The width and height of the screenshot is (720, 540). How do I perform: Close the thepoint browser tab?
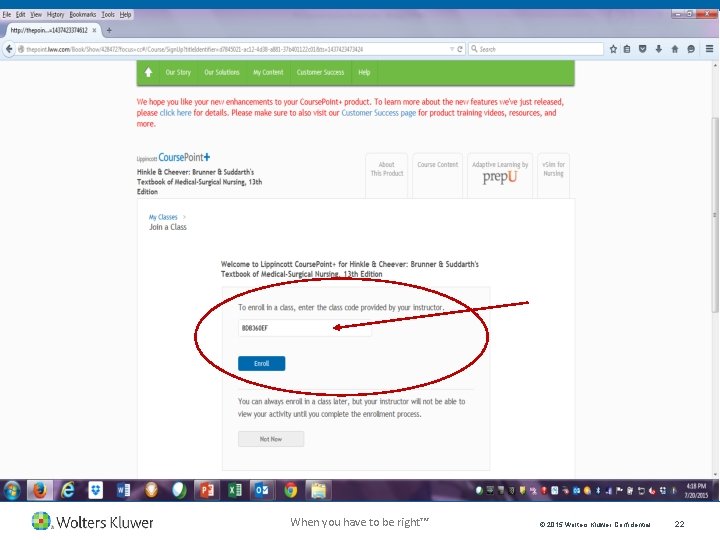(x=94, y=30)
